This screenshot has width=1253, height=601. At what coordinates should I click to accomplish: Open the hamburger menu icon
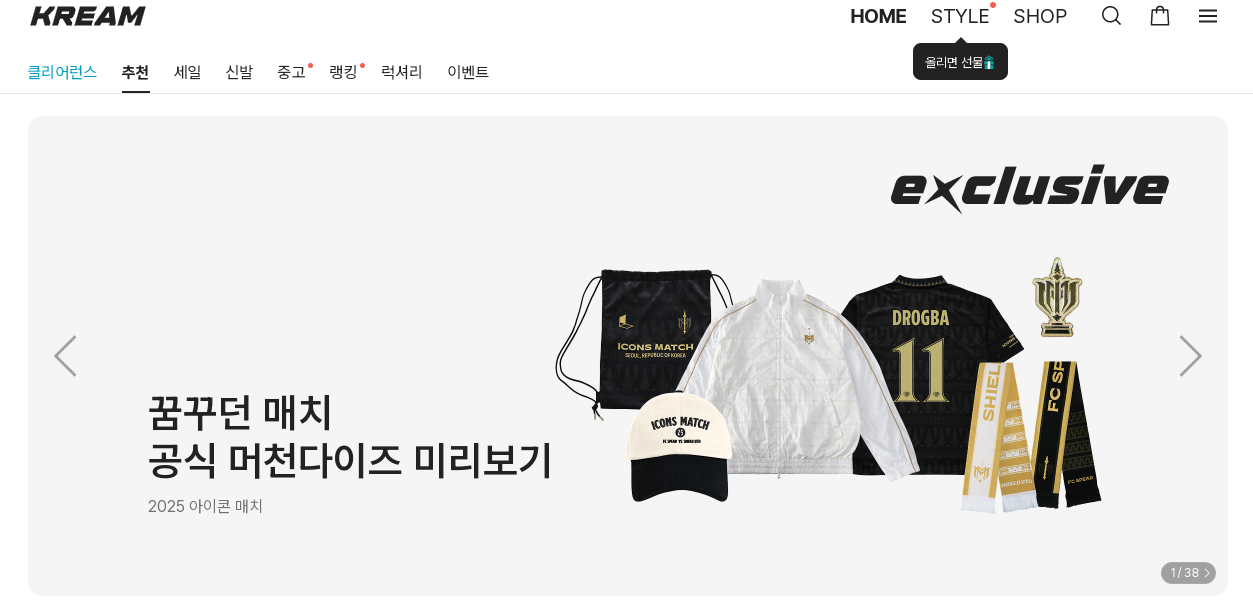[1208, 16]
